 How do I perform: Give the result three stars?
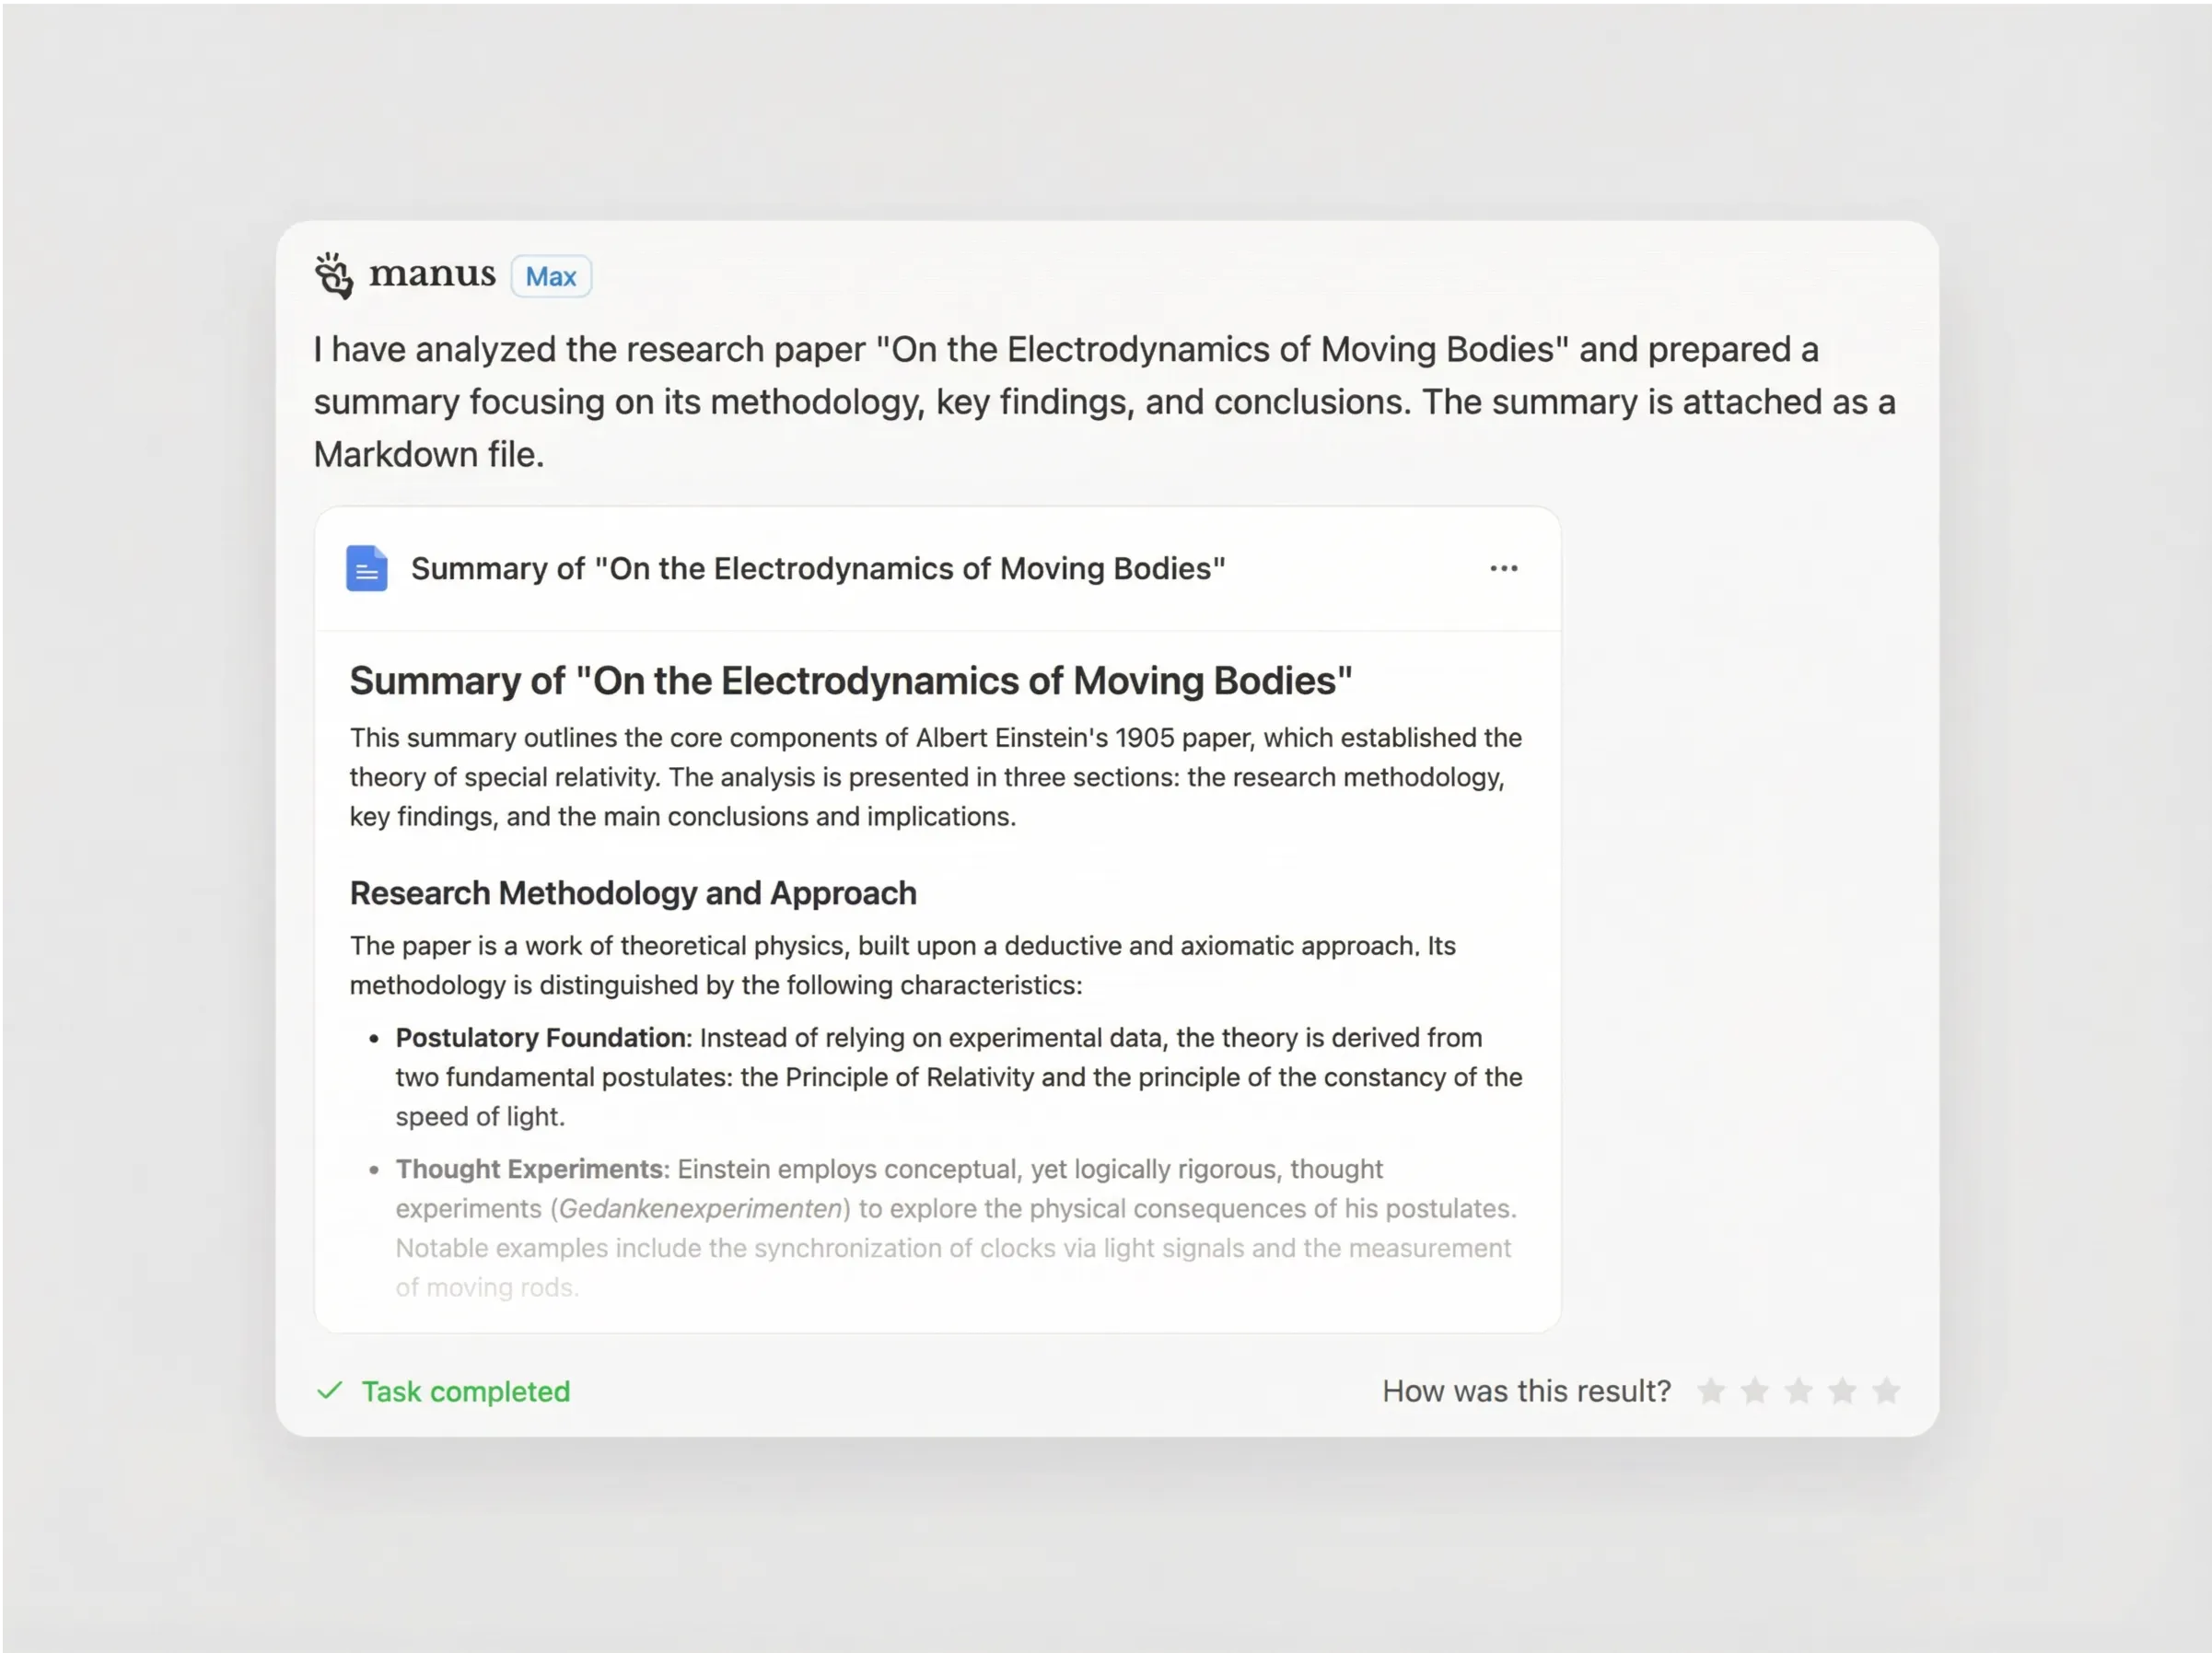coord(1799,1391)
